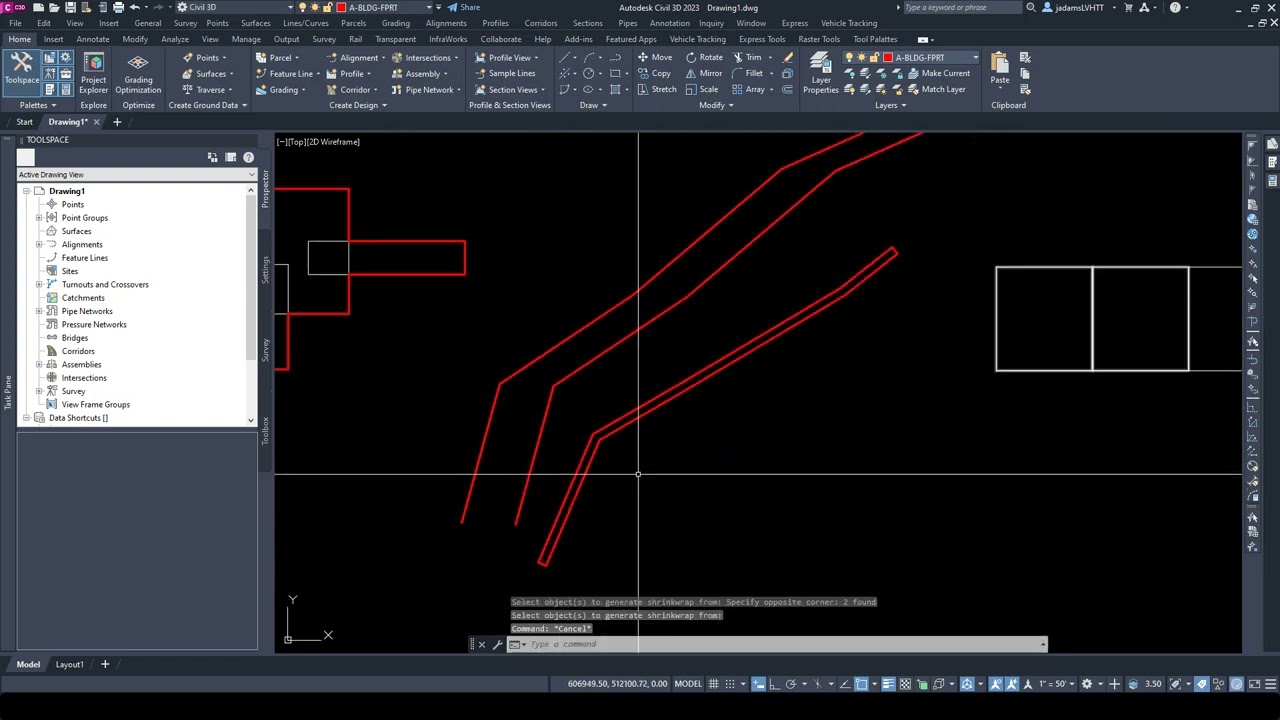Toggle layer freeze sun icon in layer dropdown

coord(861,57)
